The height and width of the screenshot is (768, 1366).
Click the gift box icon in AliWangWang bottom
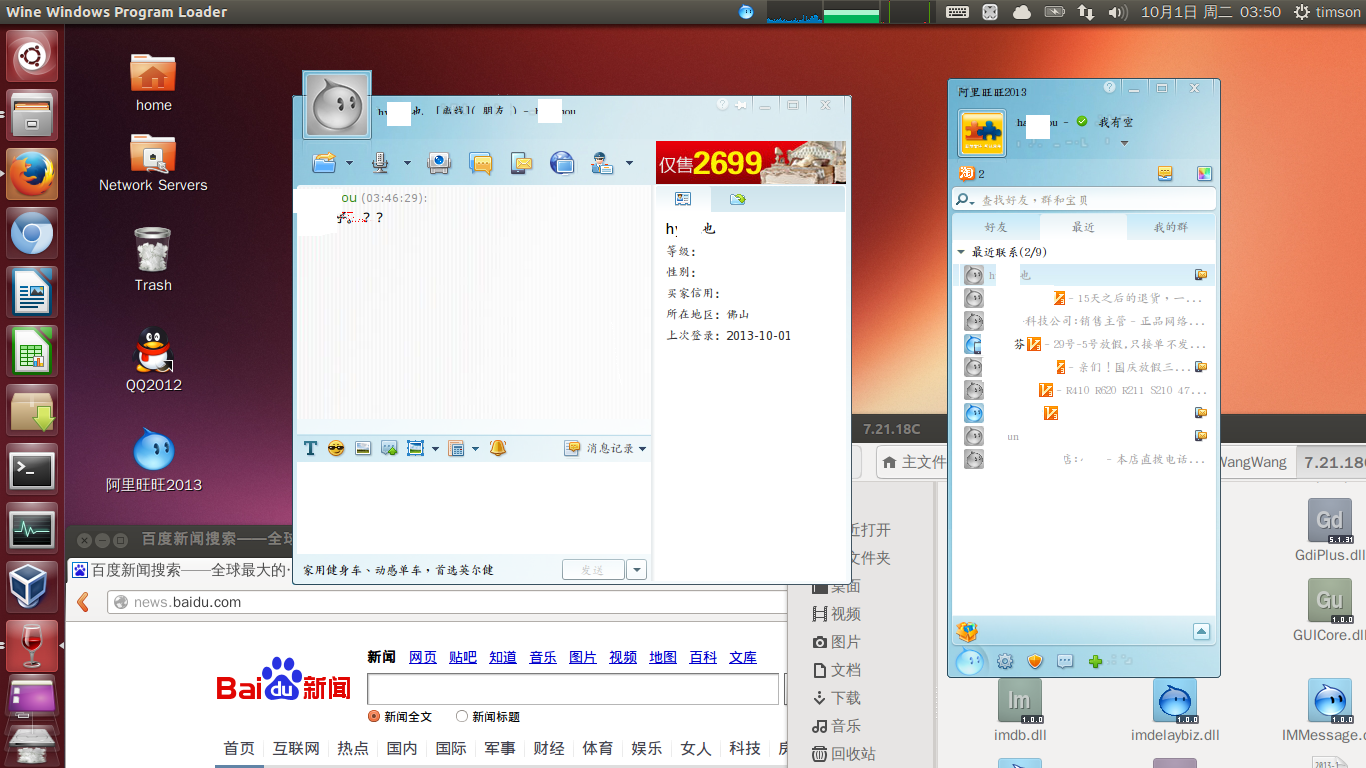(x=967, y=631)
